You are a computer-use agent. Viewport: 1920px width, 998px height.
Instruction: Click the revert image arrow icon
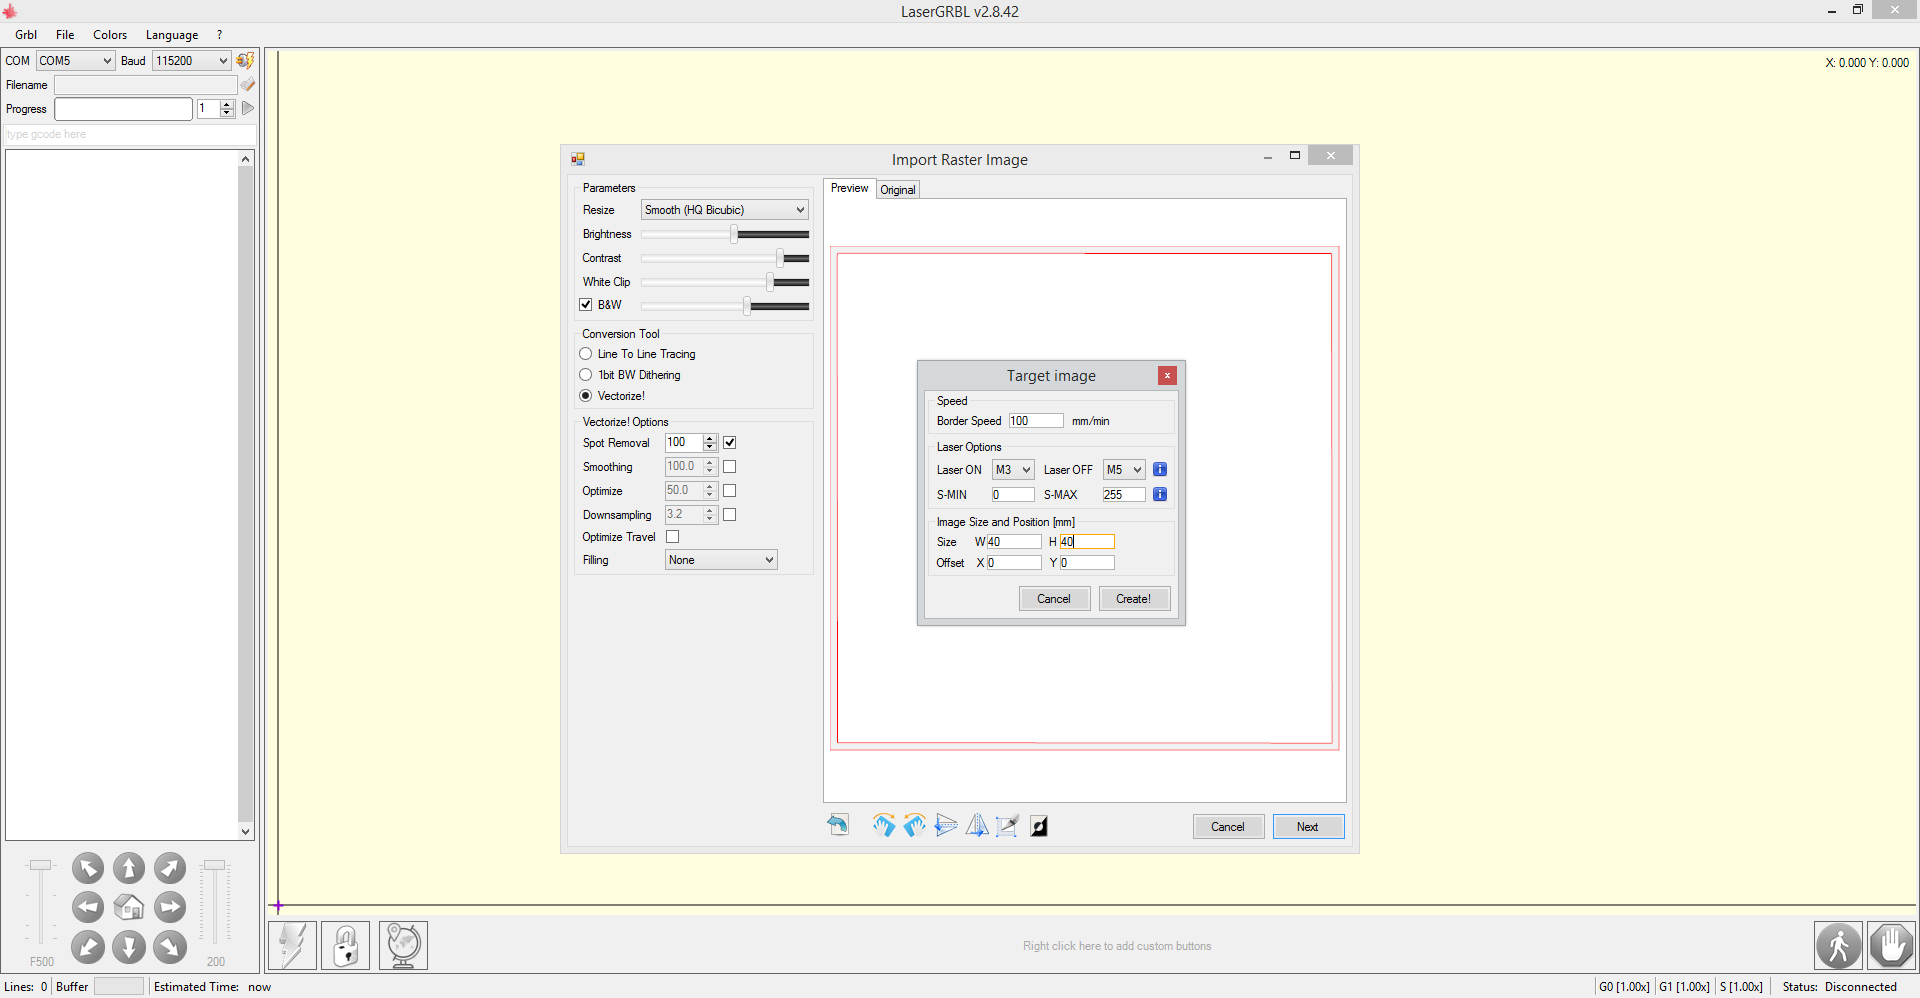(x=838, y=825)
